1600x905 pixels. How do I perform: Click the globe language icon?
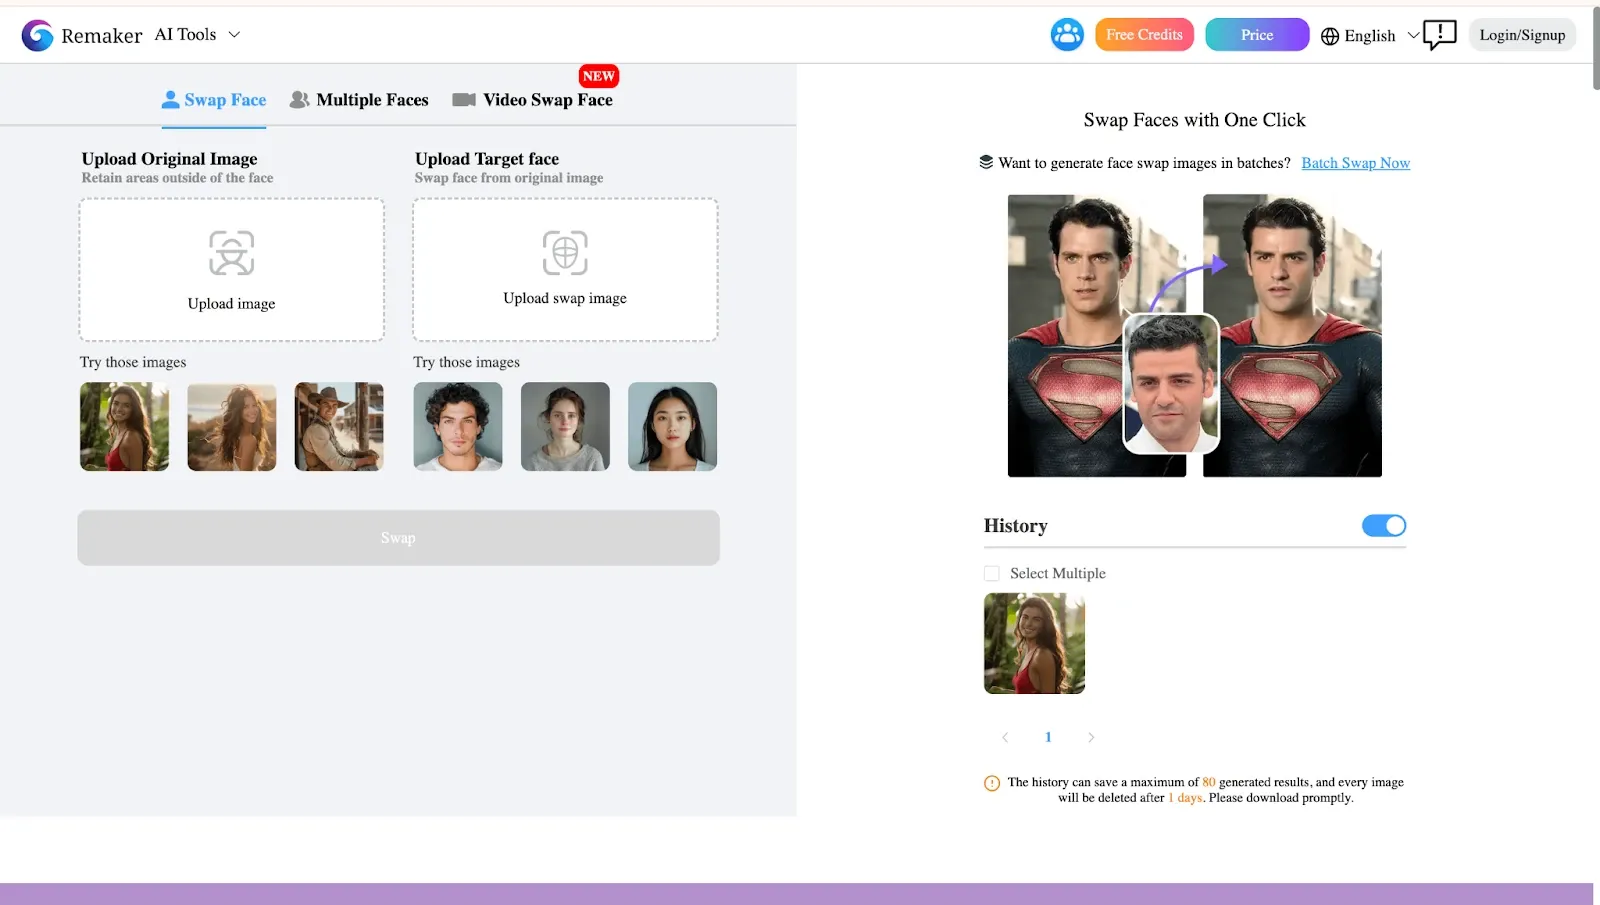(1330, 36)
